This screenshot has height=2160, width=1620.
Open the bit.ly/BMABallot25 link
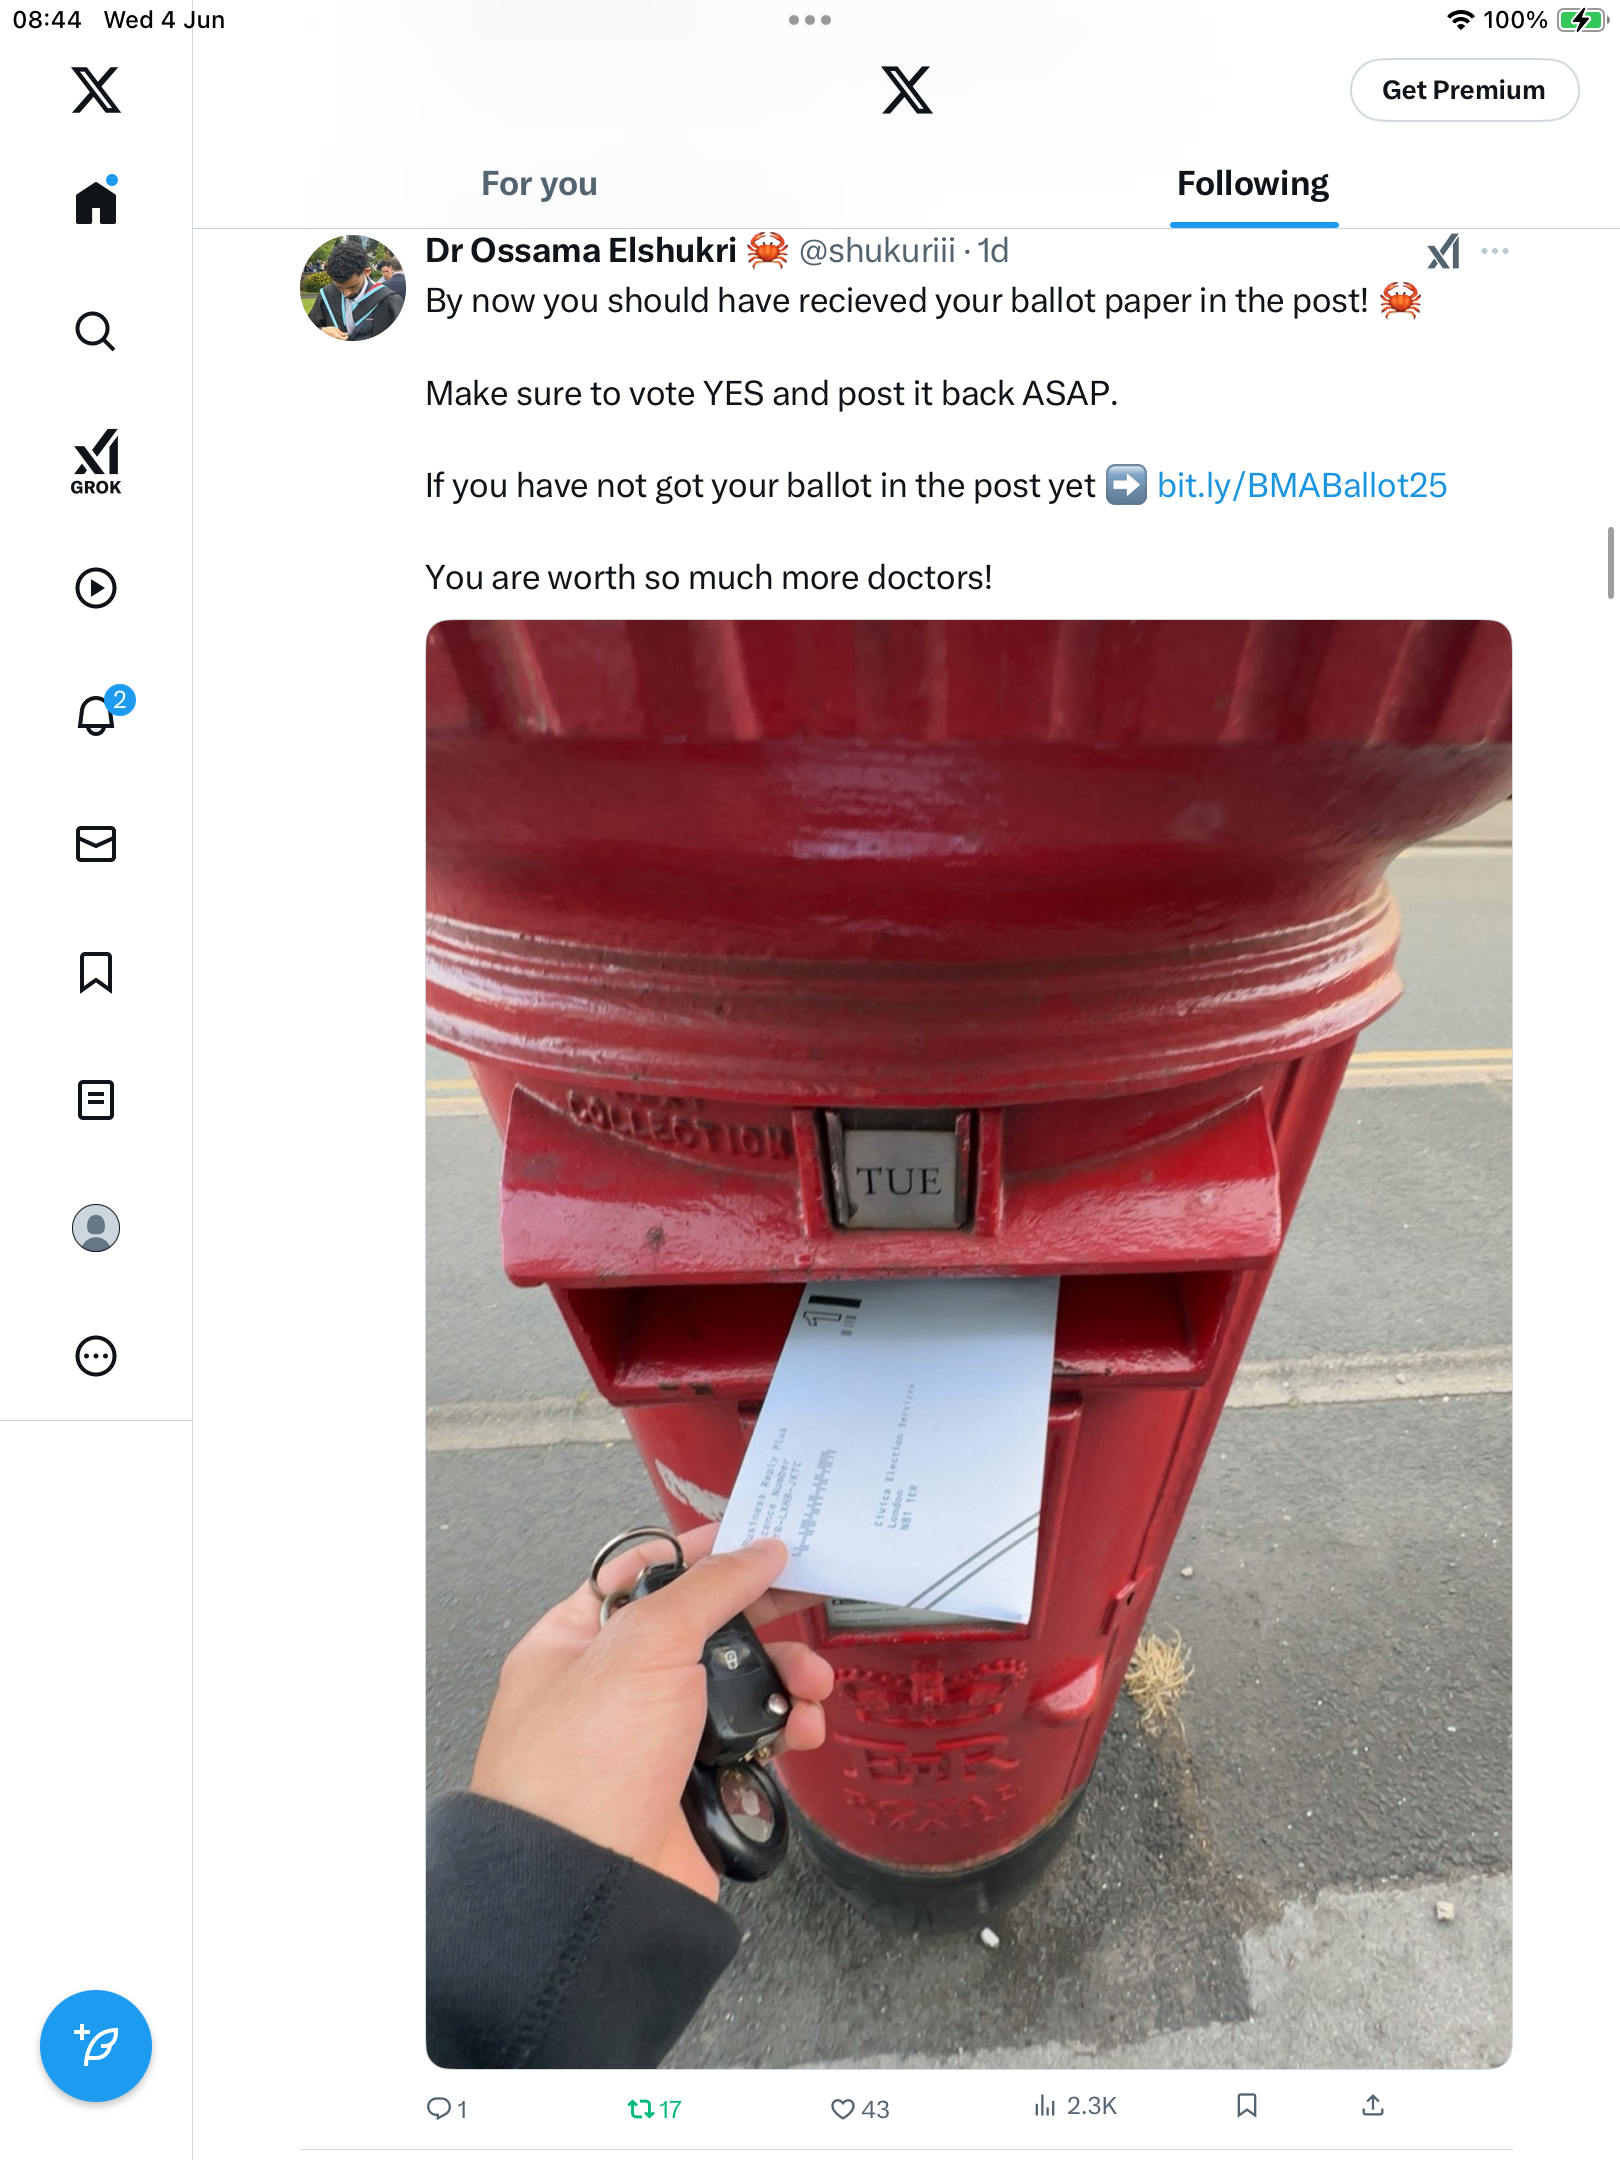1302,486
